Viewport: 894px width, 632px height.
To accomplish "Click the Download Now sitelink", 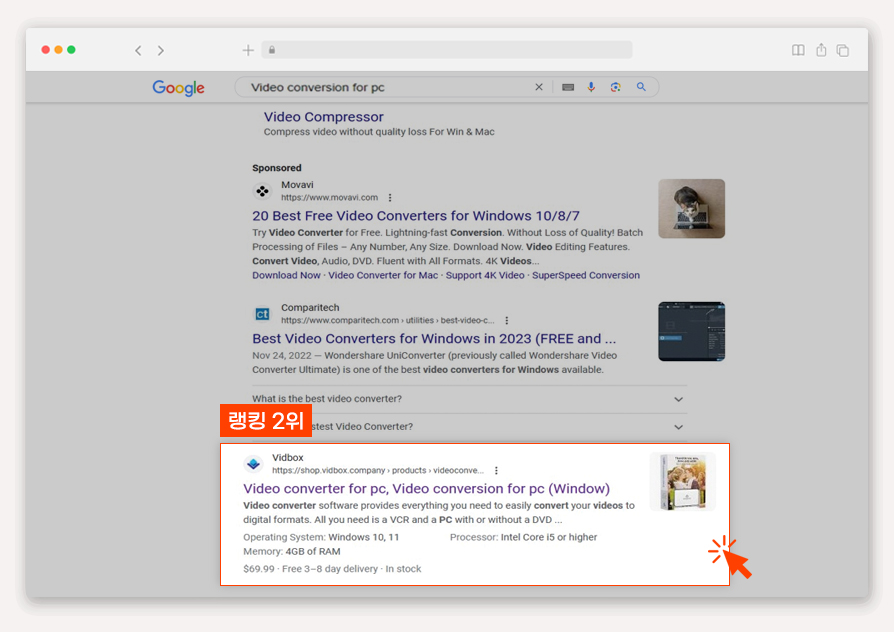I will pos(286,275).
